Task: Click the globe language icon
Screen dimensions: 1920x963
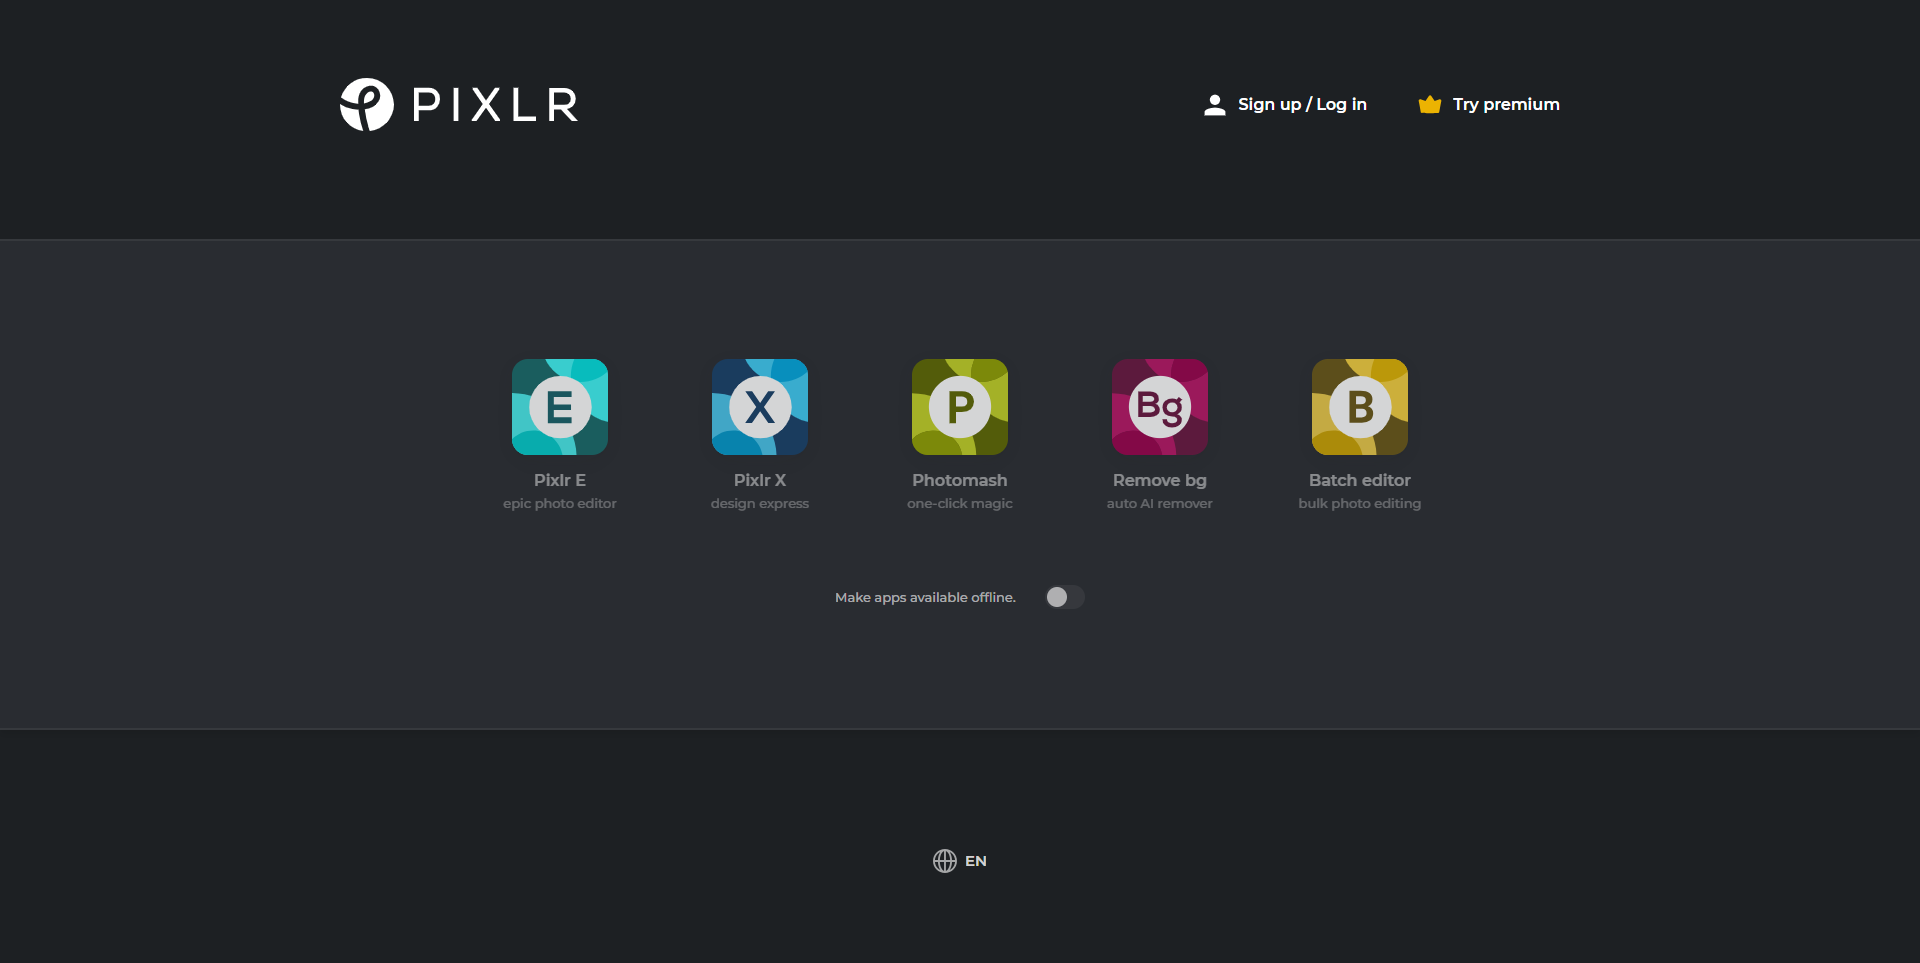Action: click(x=945, y=861)
